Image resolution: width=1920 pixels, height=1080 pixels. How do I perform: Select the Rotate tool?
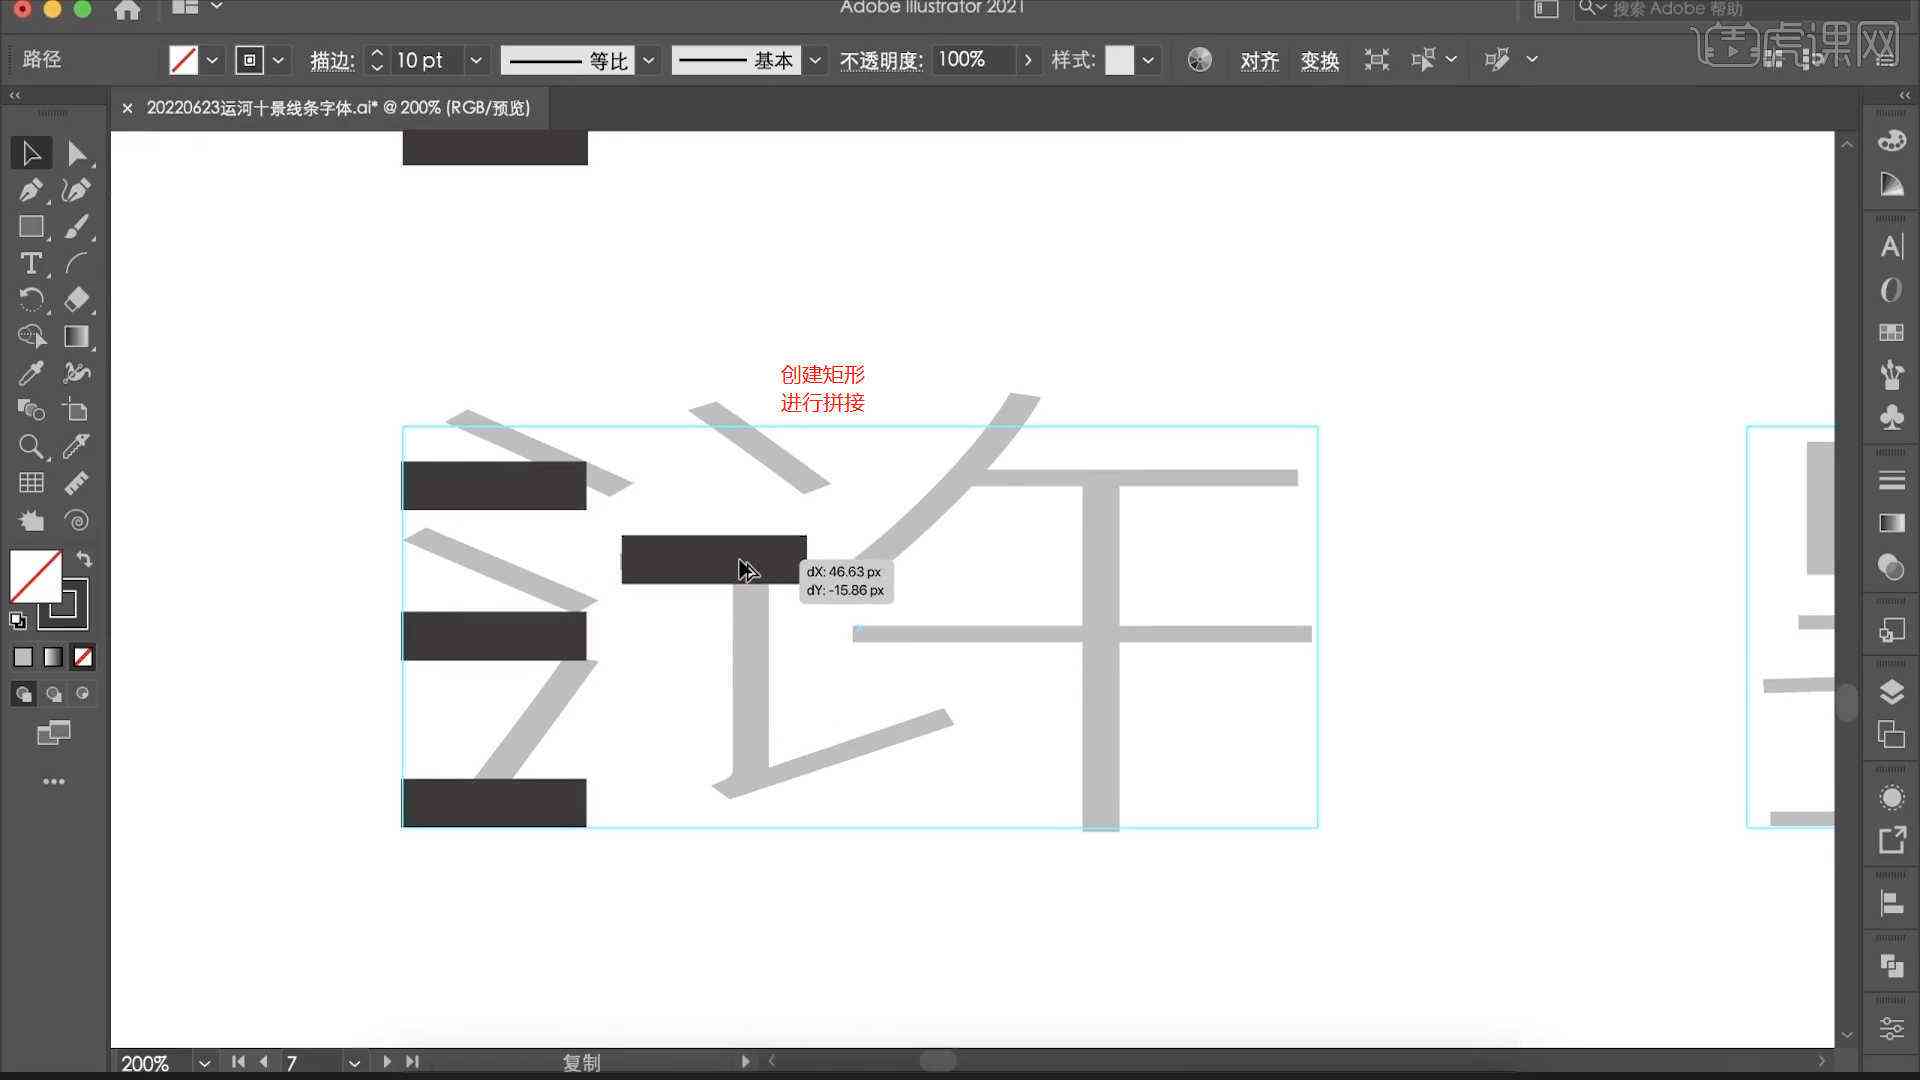(x=31, y=299)
